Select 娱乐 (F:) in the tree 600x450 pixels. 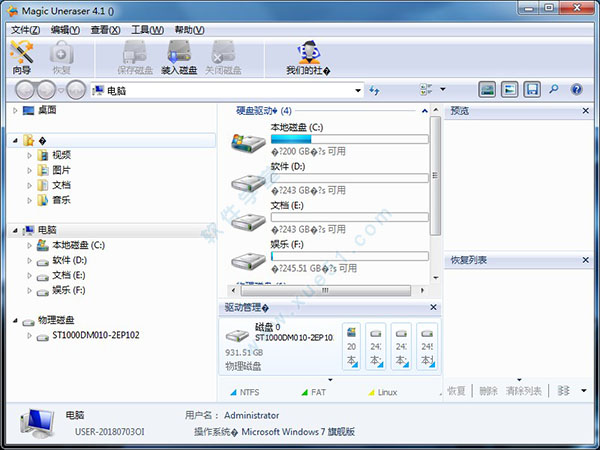pyautogui.click(x=68, y=290)
